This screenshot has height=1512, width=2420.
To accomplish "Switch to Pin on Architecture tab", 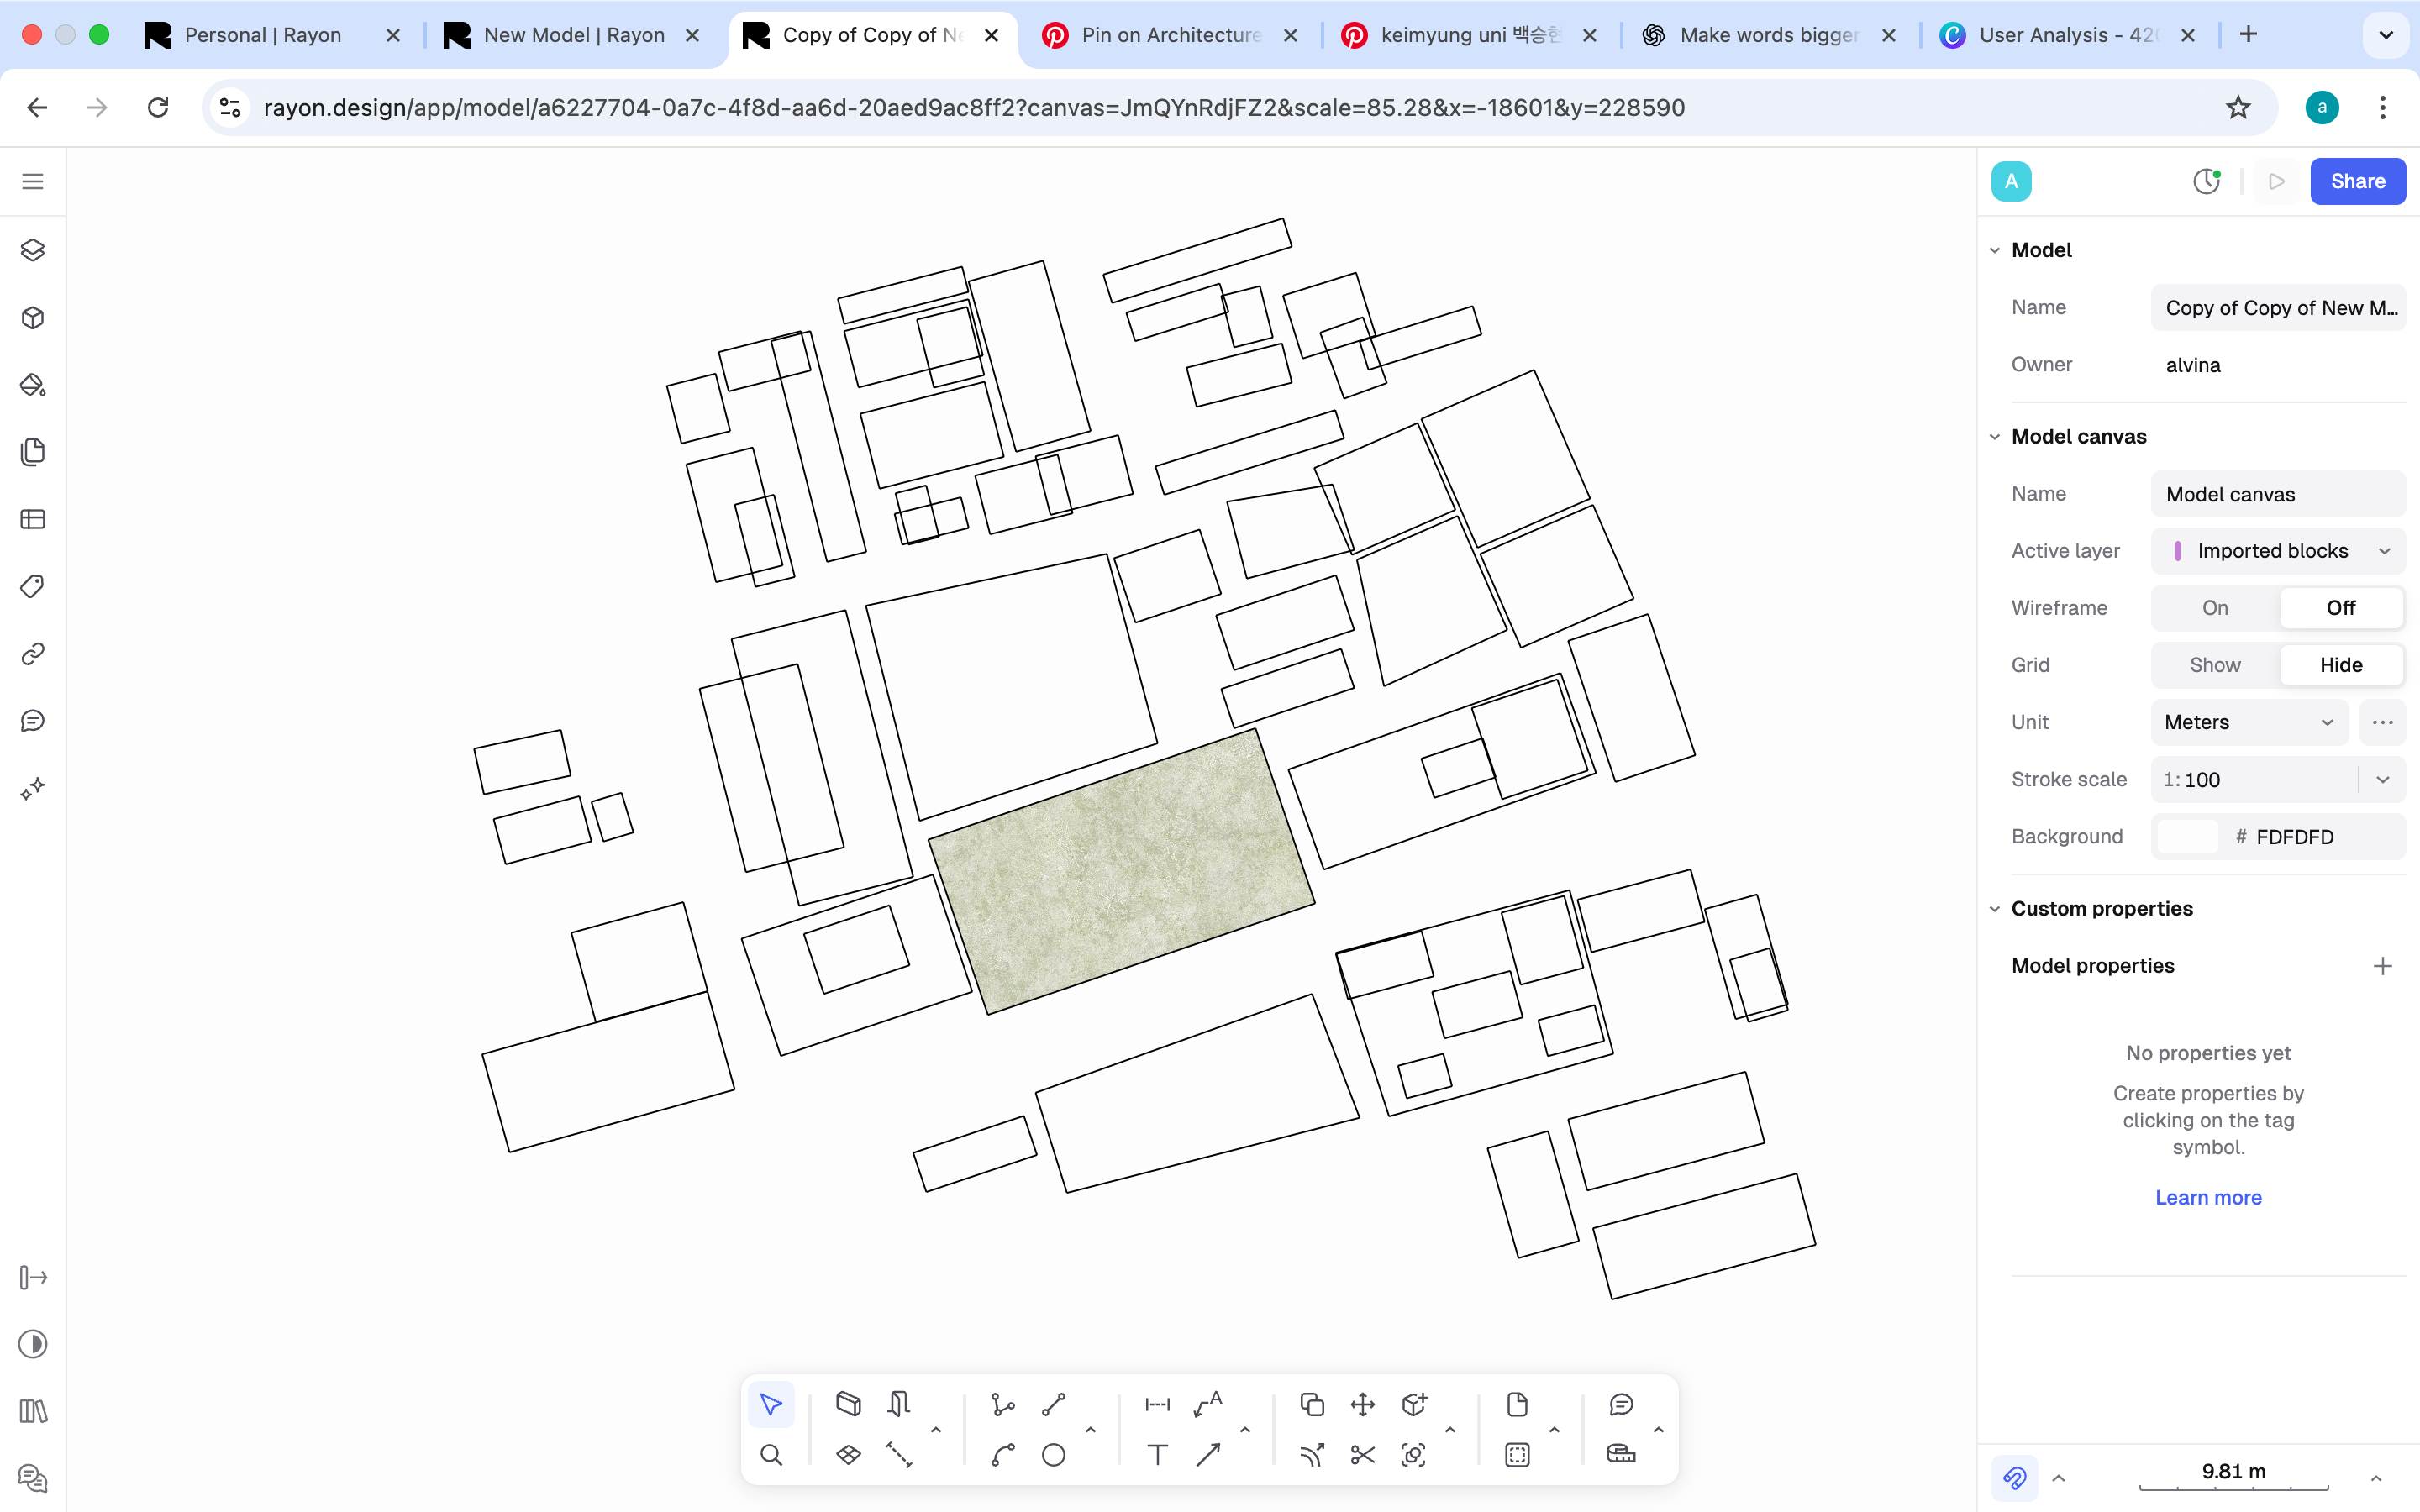I will tap(1170, 35).
